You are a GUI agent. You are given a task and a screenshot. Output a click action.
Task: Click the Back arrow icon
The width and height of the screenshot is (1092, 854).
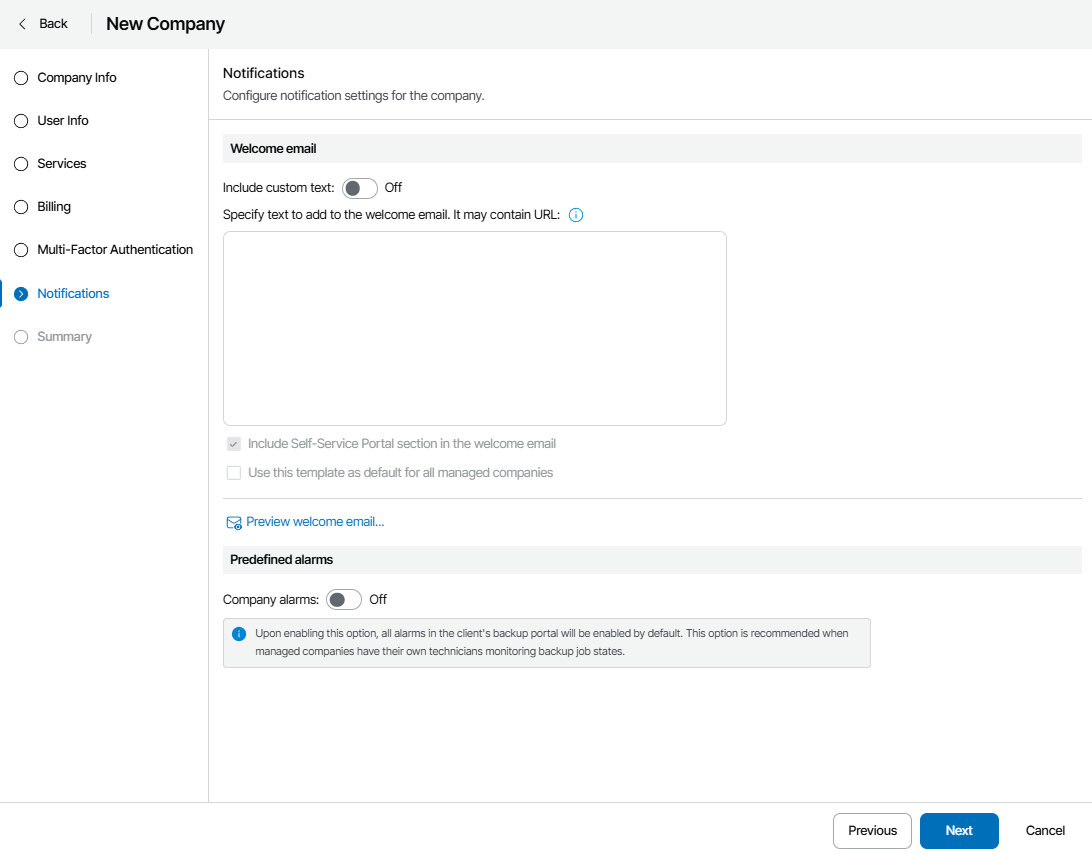pos(23,24)
